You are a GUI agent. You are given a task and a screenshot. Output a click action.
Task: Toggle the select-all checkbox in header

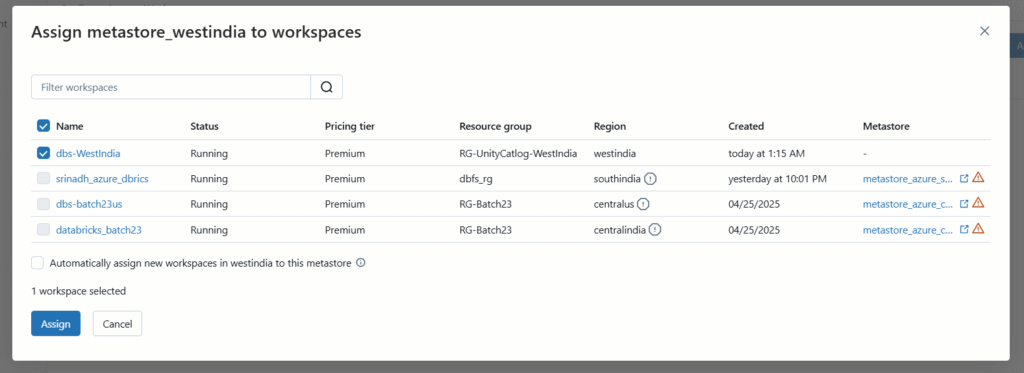[x=43, y=126]
